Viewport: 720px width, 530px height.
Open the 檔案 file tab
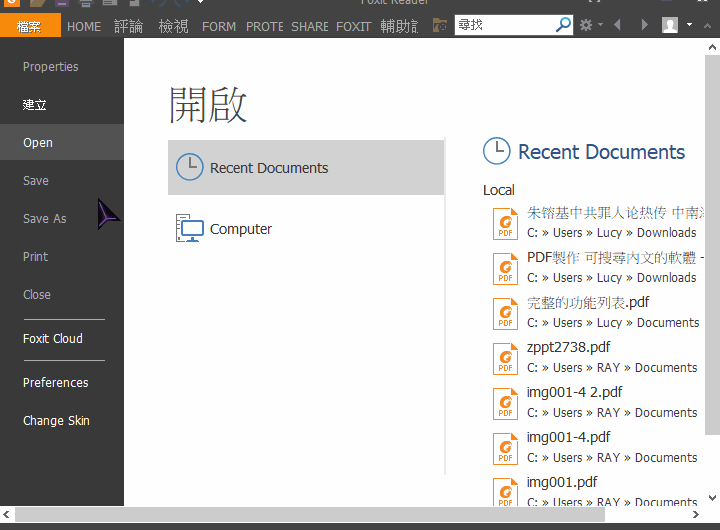point(30,26)
